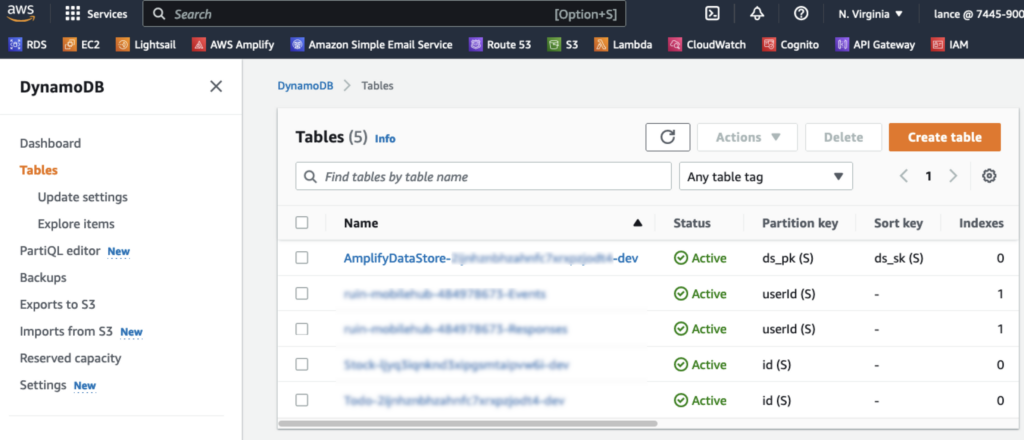Open the Any table tag dropdown
The height and width of the screenshot is (440, 1024).
(x=765, y=176)
